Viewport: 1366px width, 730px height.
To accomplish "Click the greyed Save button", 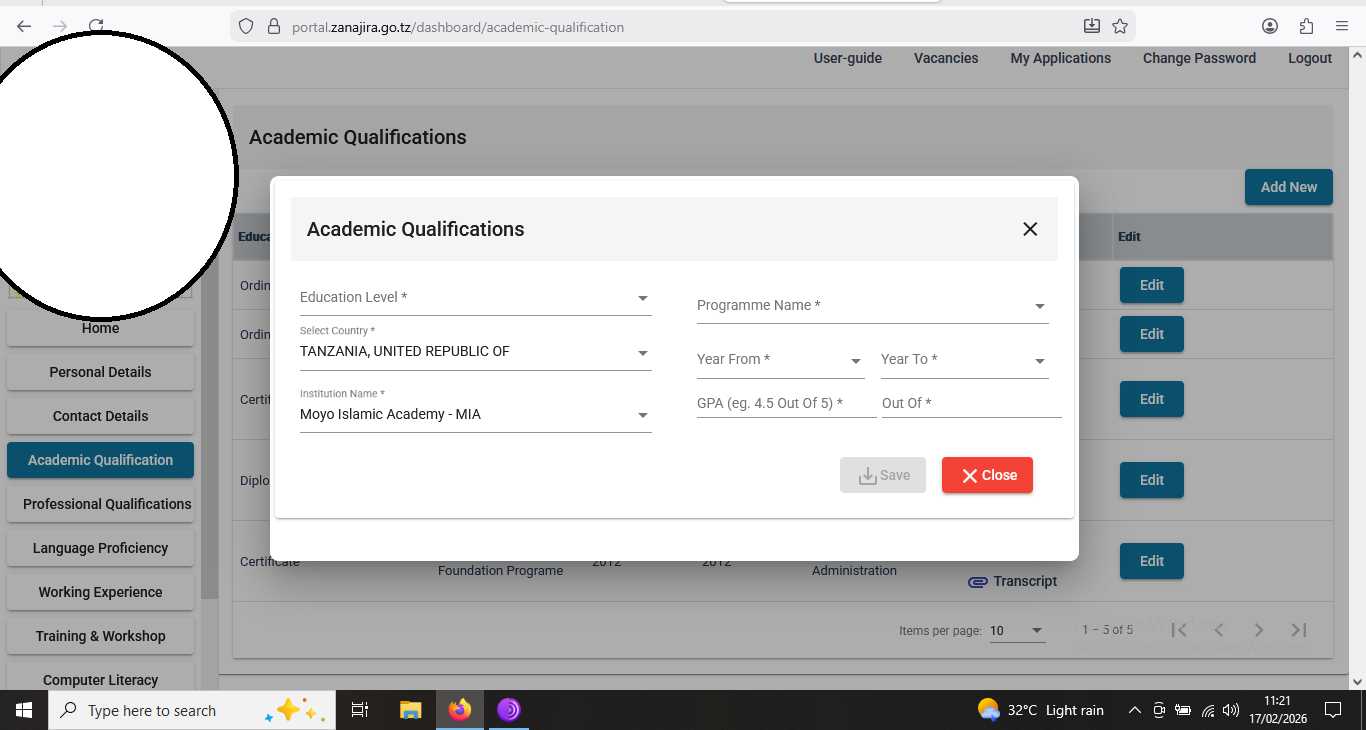I will tap(883, 475).
